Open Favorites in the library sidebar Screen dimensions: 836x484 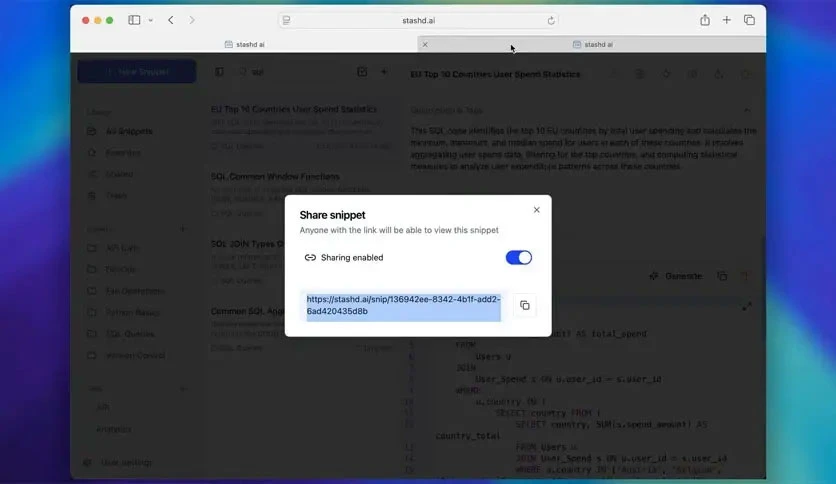[x=123, y=152]
